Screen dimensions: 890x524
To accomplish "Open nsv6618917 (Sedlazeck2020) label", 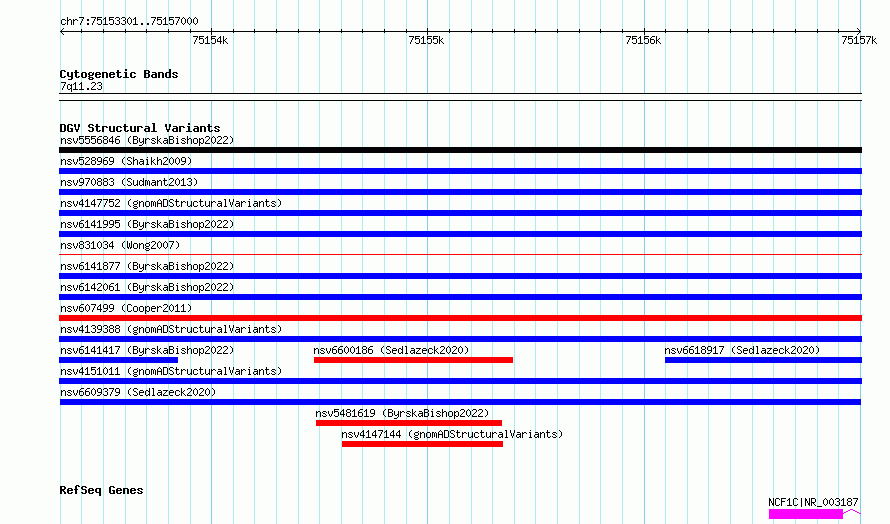I will pos(742,350).
